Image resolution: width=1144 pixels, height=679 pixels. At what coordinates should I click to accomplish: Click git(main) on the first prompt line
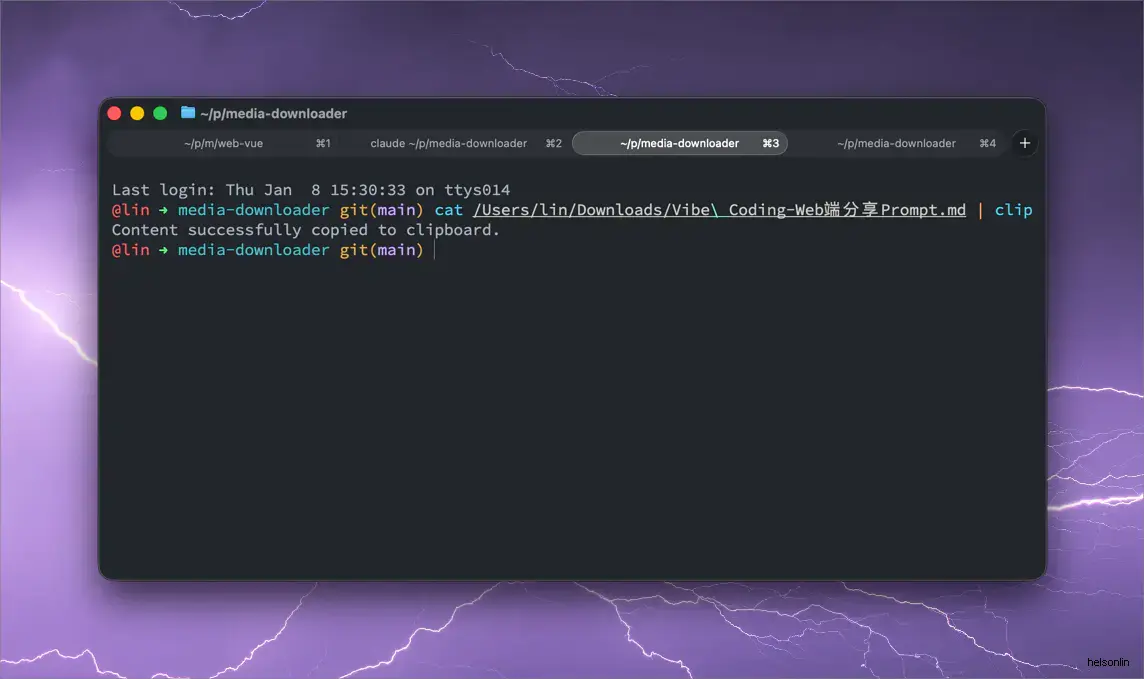382,210
